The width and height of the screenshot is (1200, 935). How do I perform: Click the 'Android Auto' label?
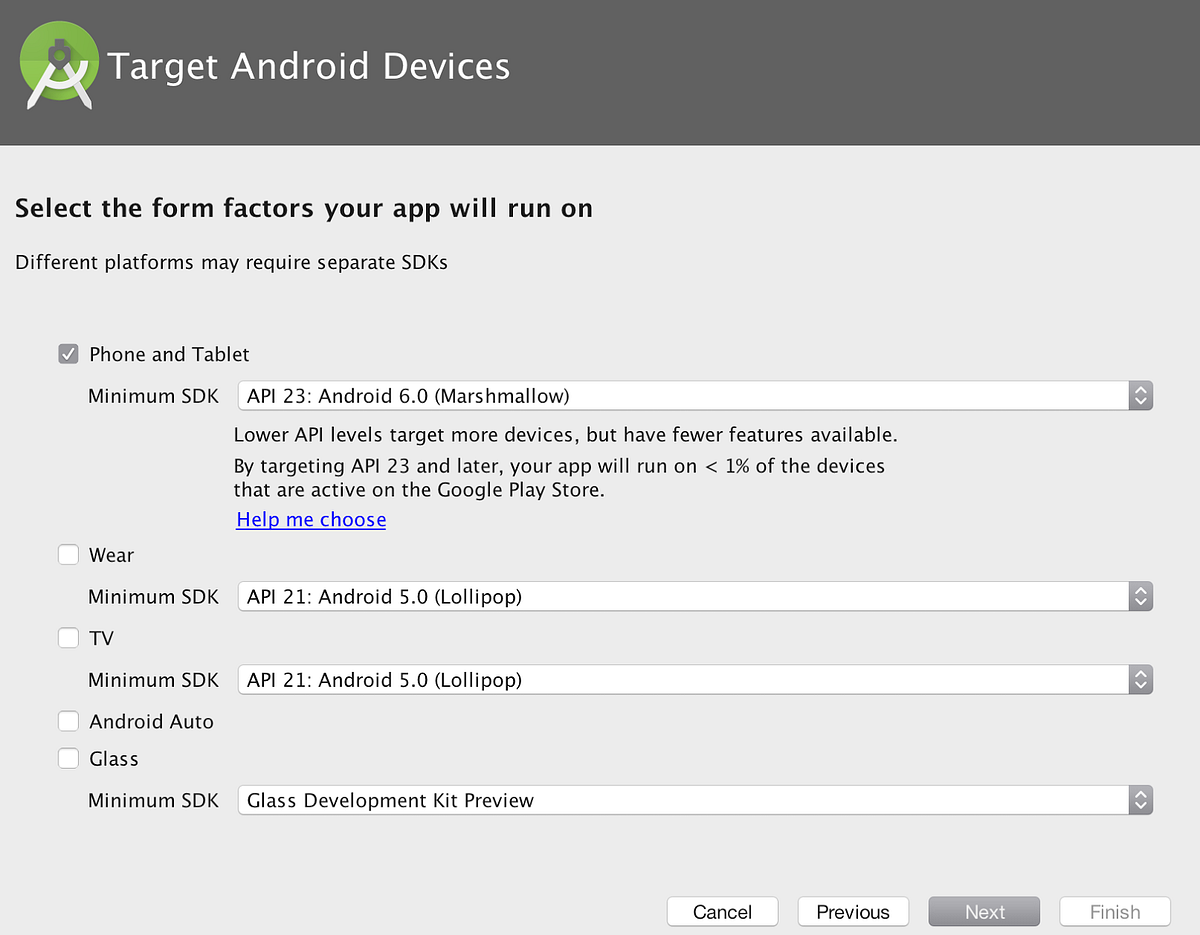point(151,721)
